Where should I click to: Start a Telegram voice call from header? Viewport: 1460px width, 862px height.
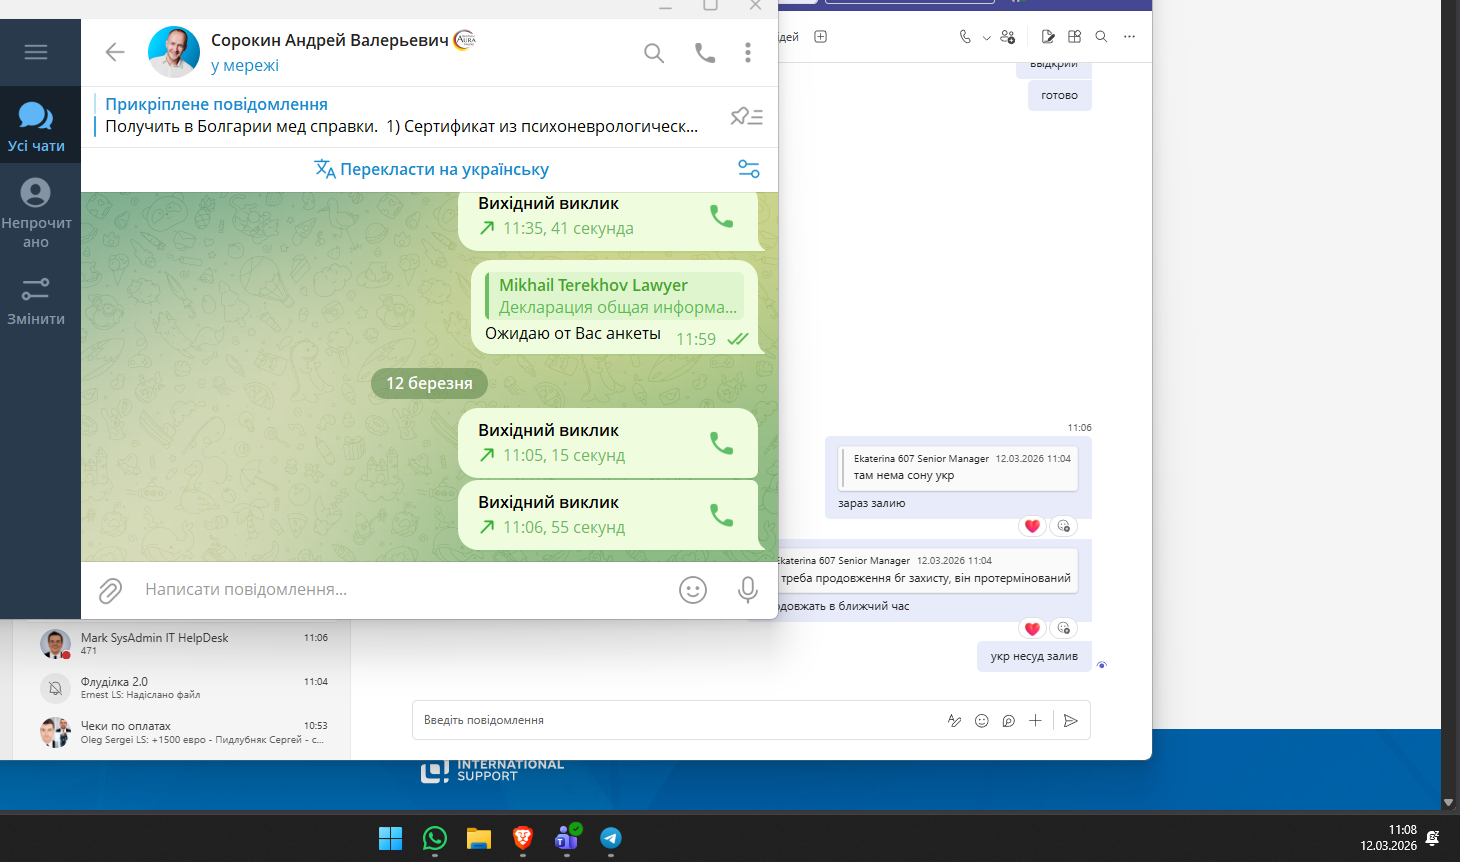coord(705,53)
